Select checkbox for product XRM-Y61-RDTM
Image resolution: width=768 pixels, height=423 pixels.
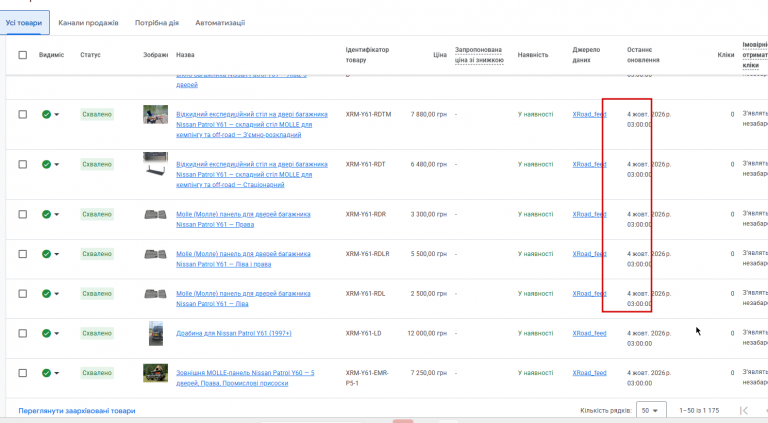pyautogui.click(x=23, y=114)
